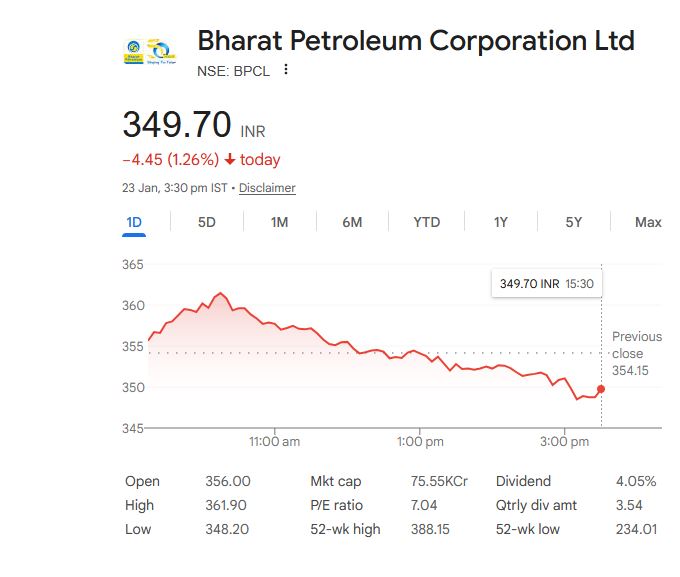Image resolution: width=680 pixels, height=577 pixels.
Task: Click the 349.70 INR price tooltip
Action: (x=547, y=284)
